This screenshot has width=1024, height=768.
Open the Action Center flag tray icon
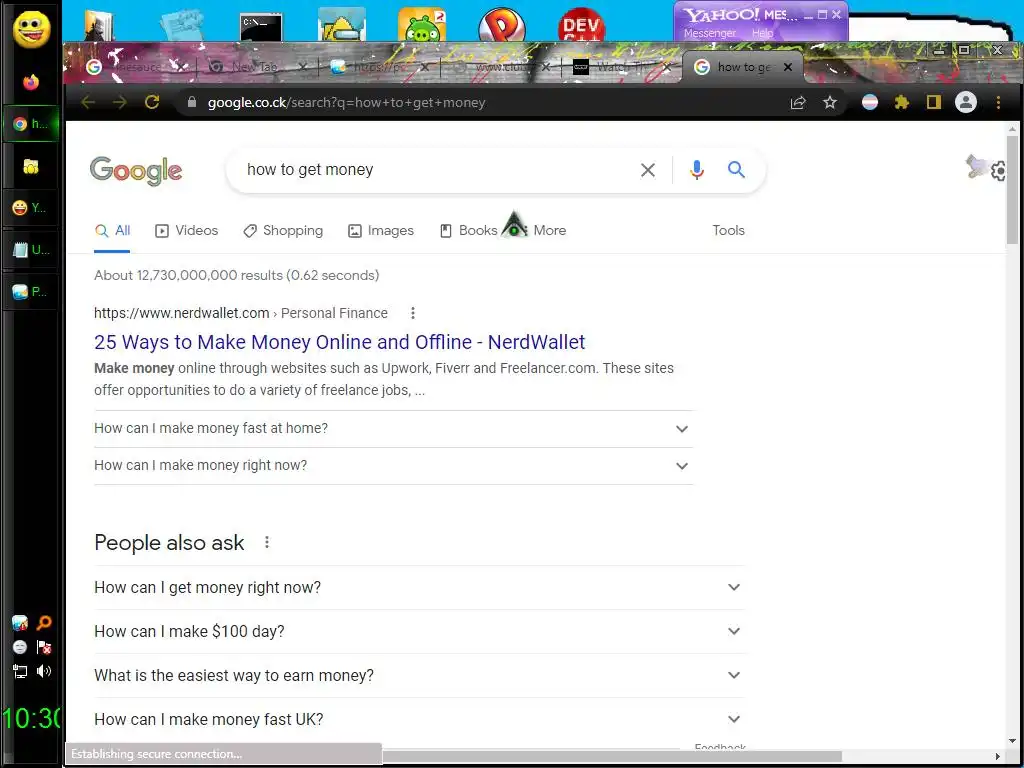click(x=44, y=647)
